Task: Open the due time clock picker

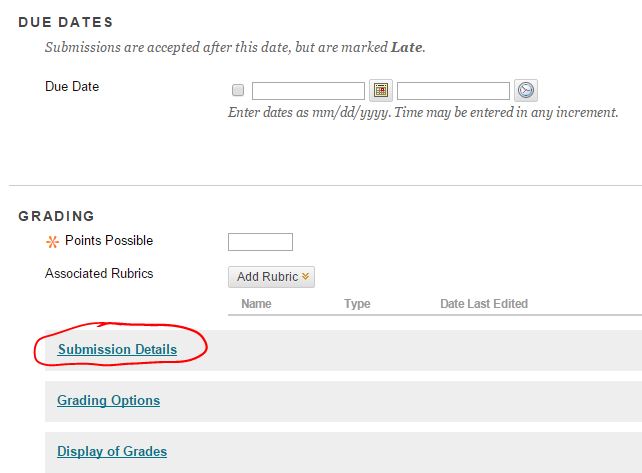Action: point(526,90)
